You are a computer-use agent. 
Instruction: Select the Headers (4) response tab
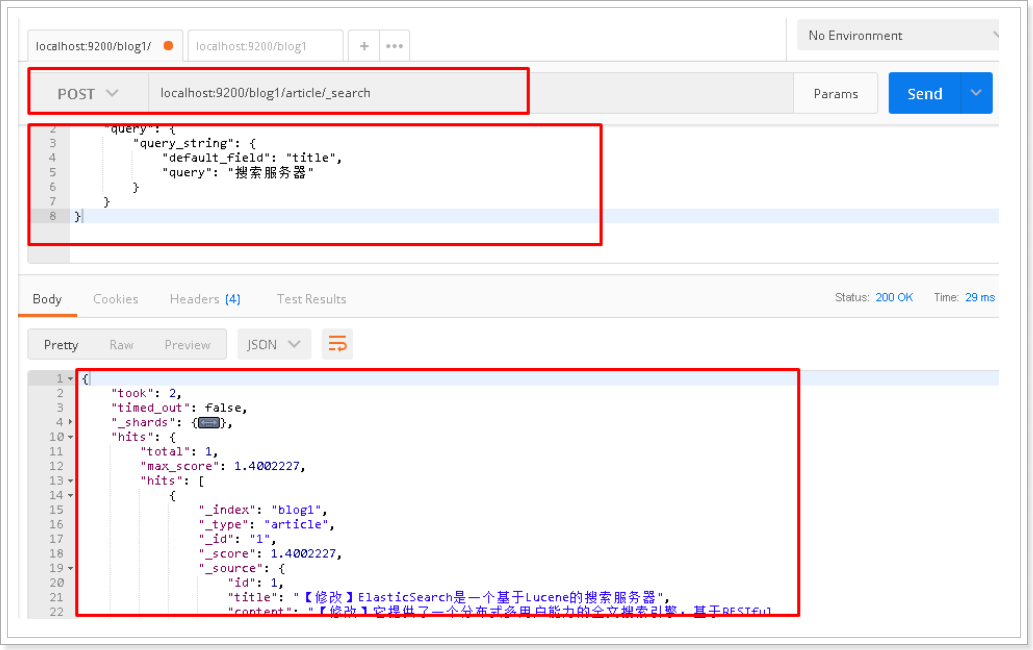(205, 299)
